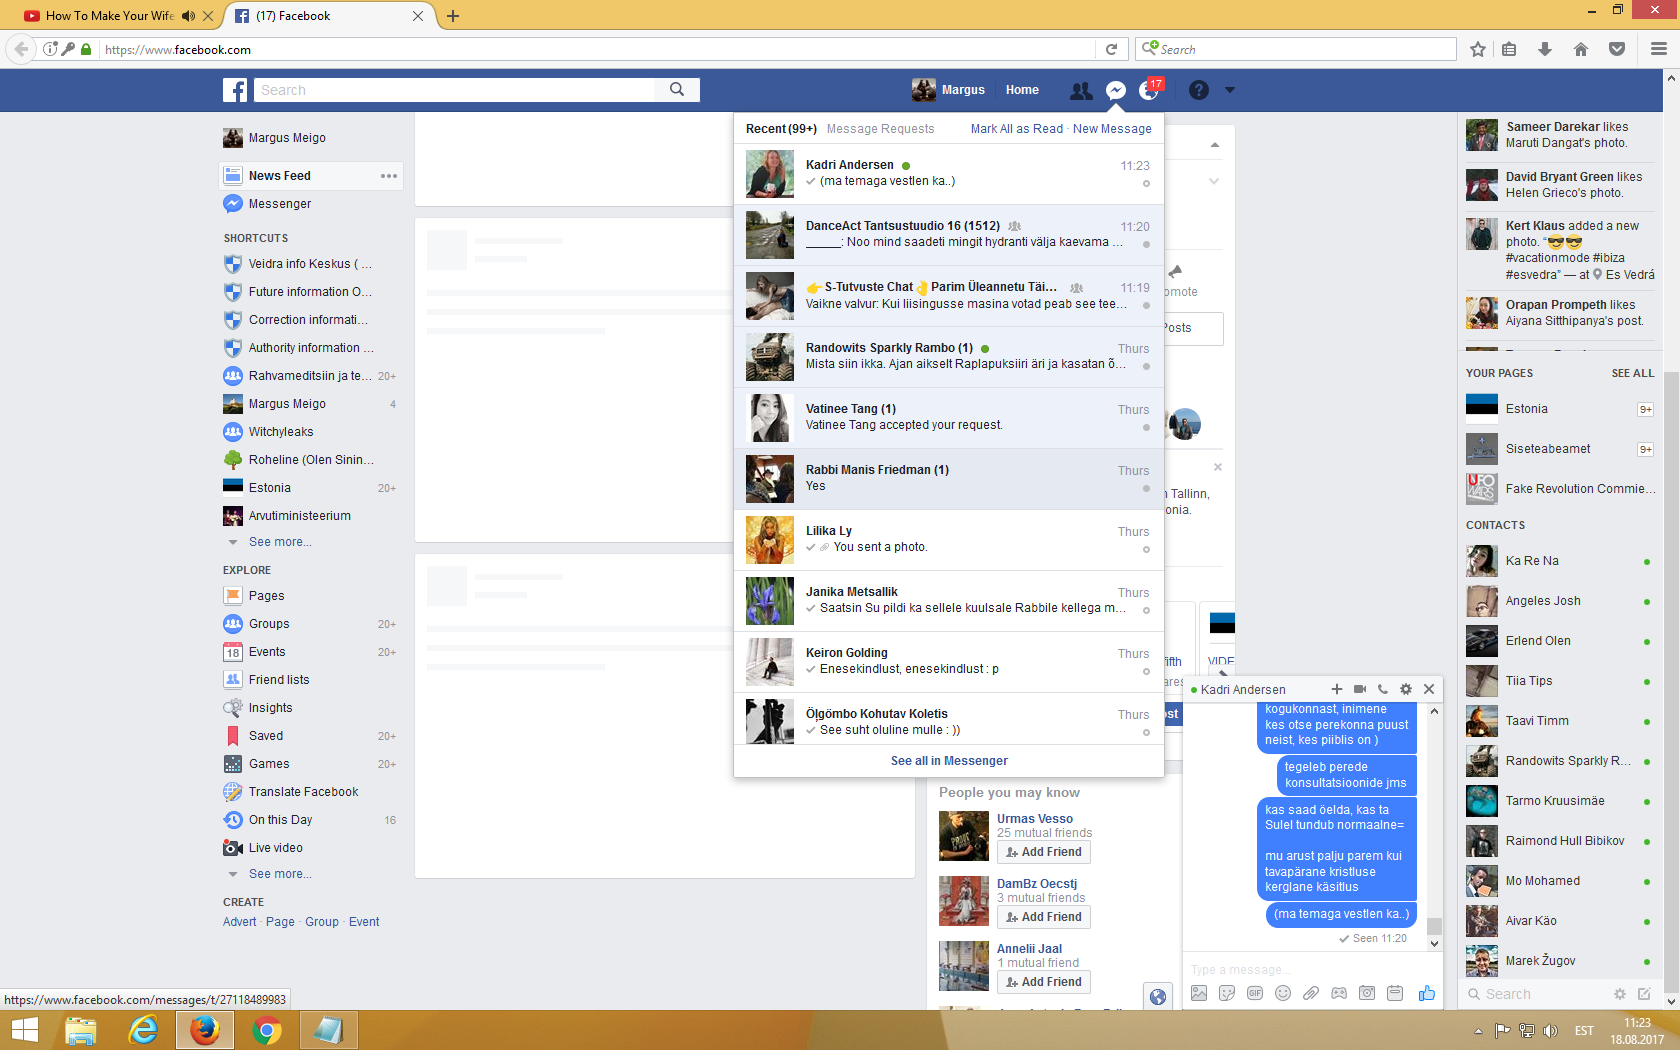Viewport: 1680px width, 1050px height.
Task: Click the Facebook search input field
Action: click(x=454, y=90)
